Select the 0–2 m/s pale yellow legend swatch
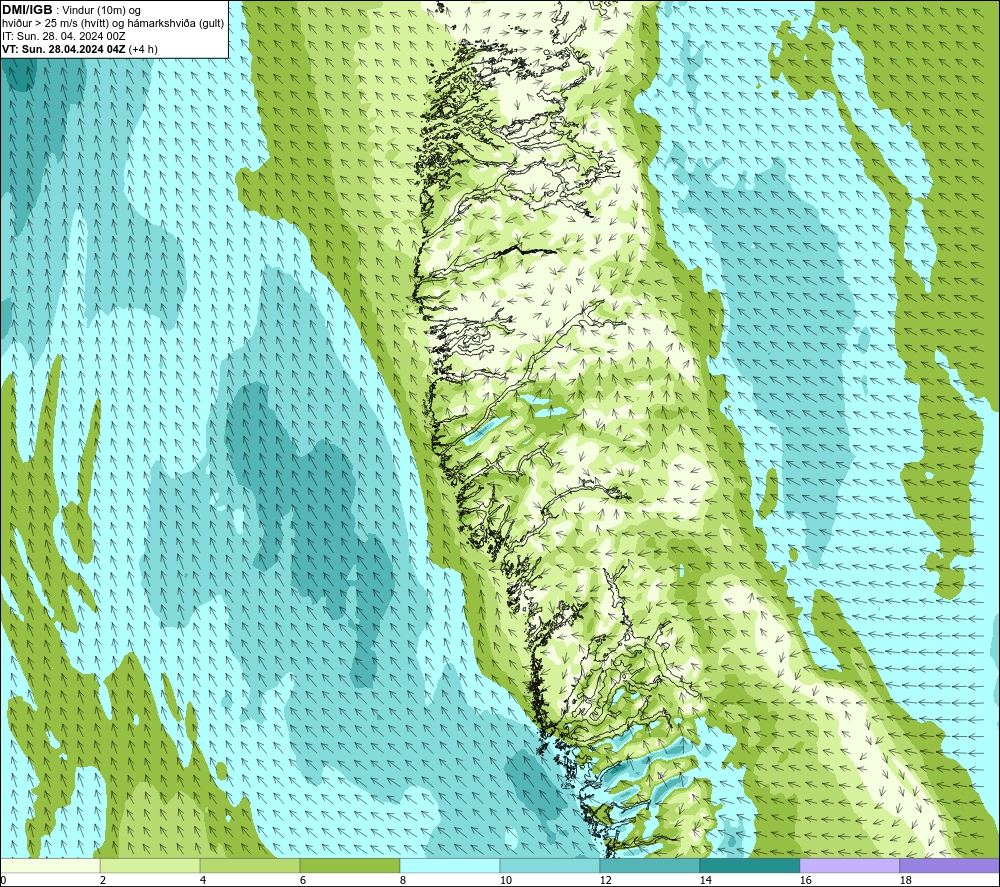 [50, 866]
